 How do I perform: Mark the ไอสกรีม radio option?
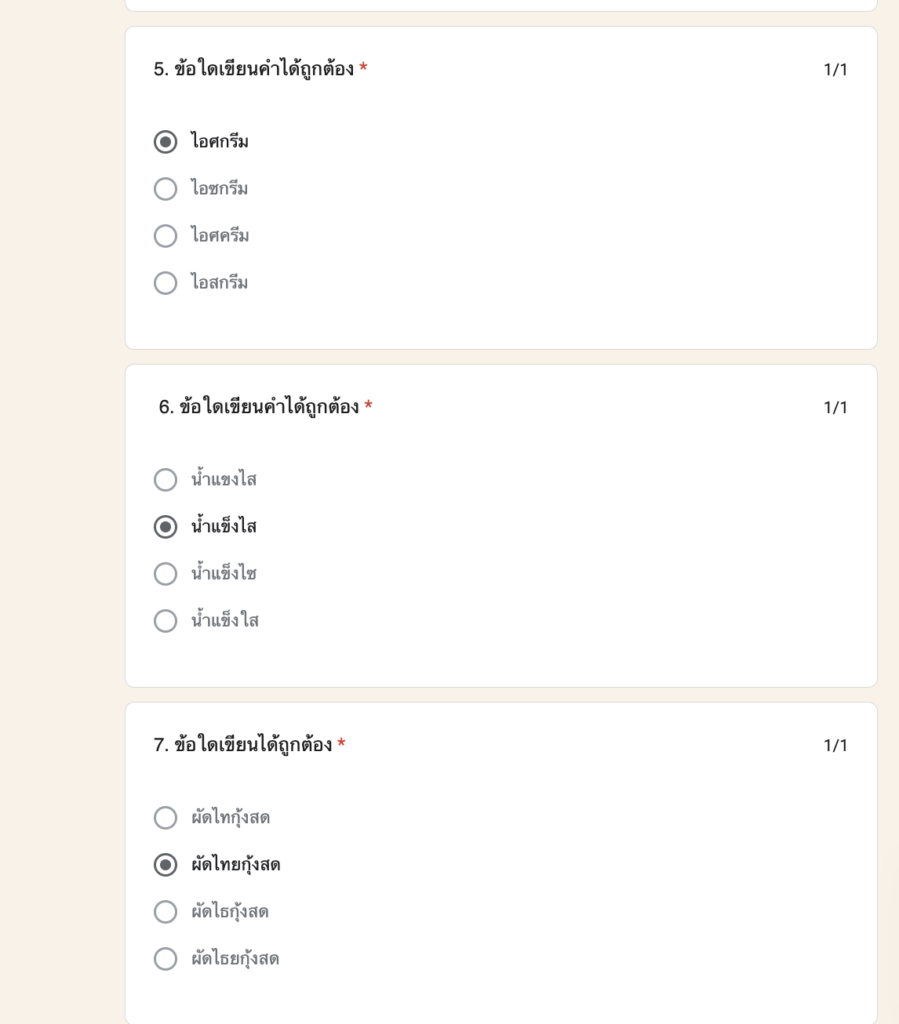click(x=165, y=283)
